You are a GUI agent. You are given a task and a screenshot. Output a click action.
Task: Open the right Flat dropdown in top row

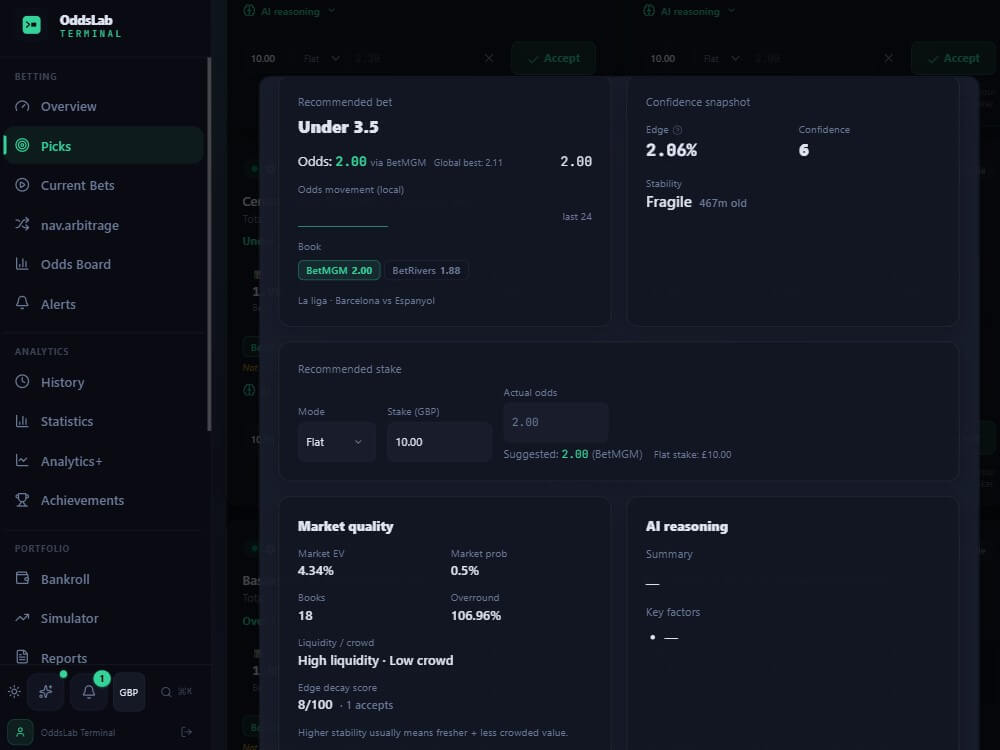[721, 59]
